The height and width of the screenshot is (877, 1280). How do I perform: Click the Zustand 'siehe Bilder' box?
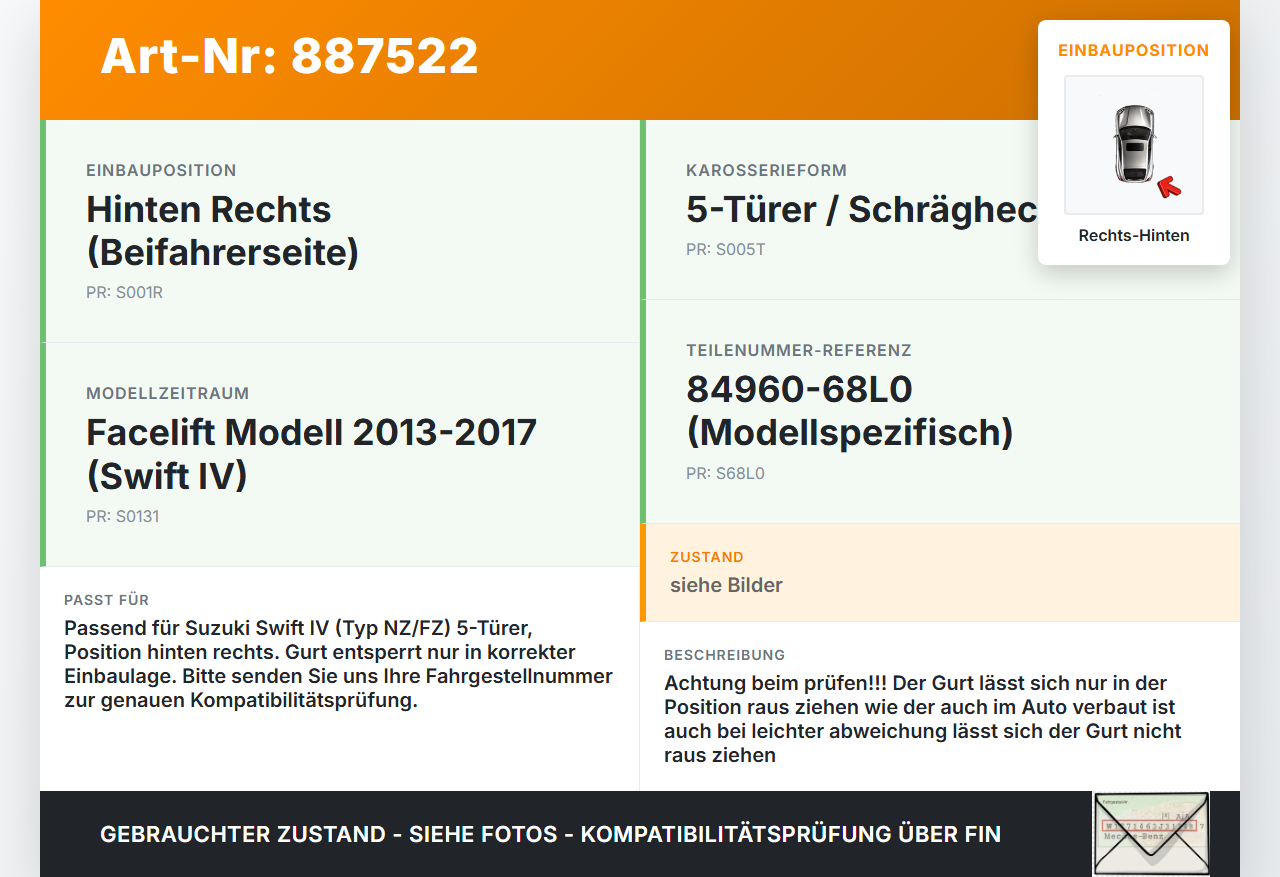(940, 572)
